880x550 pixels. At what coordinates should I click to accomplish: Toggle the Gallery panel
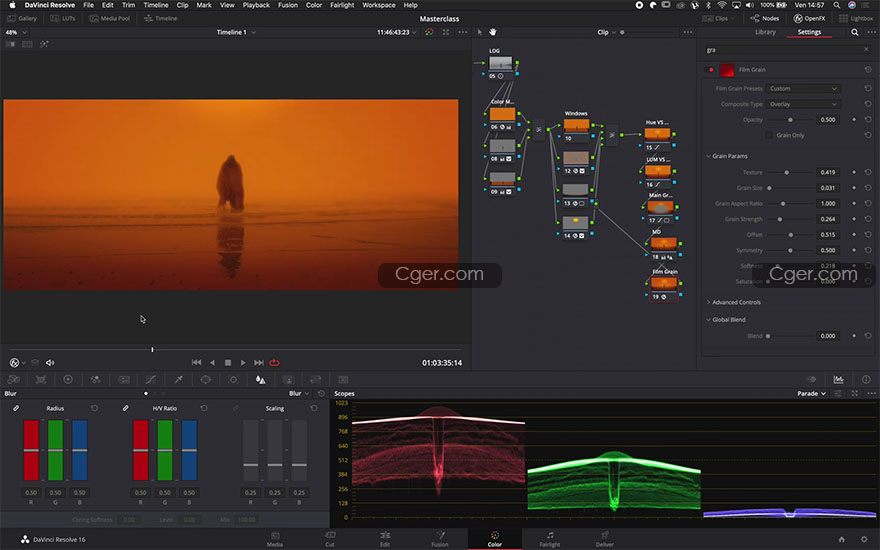21,19
